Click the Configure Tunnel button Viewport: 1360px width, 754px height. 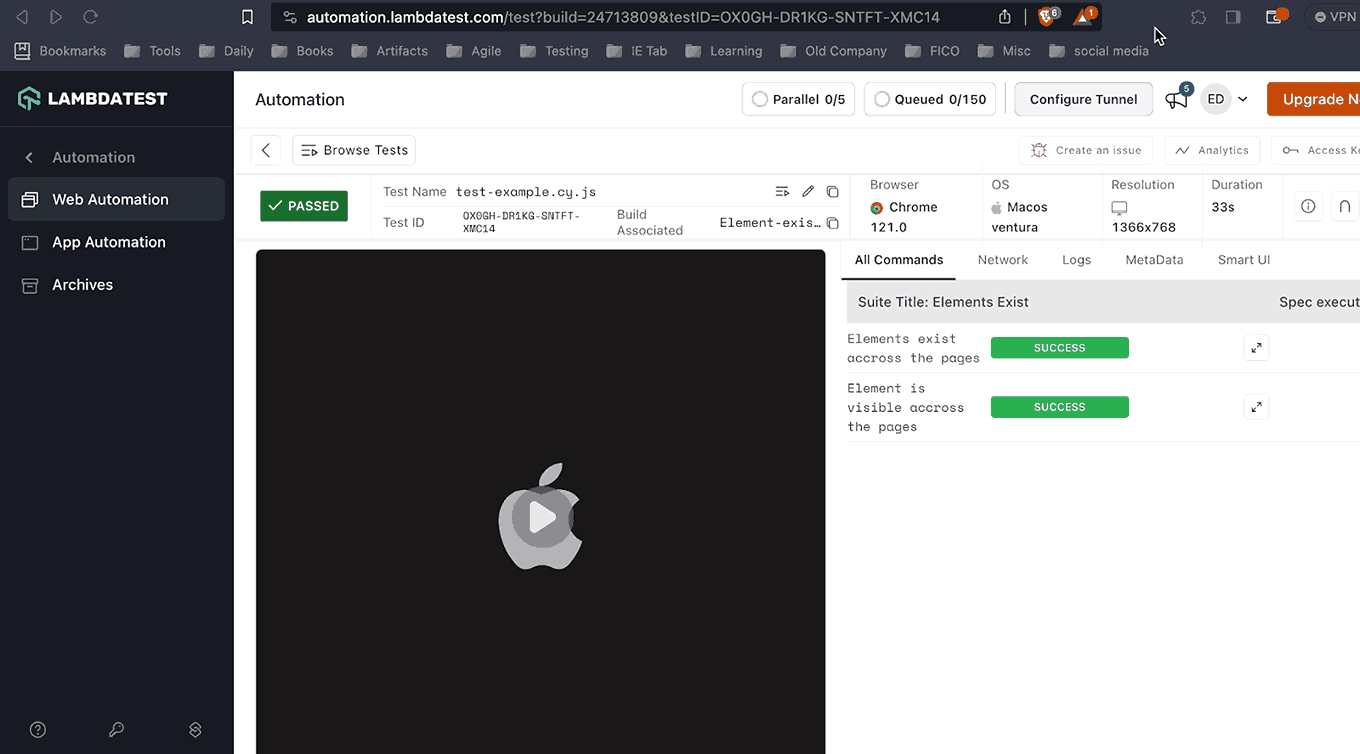[1083, 99]
